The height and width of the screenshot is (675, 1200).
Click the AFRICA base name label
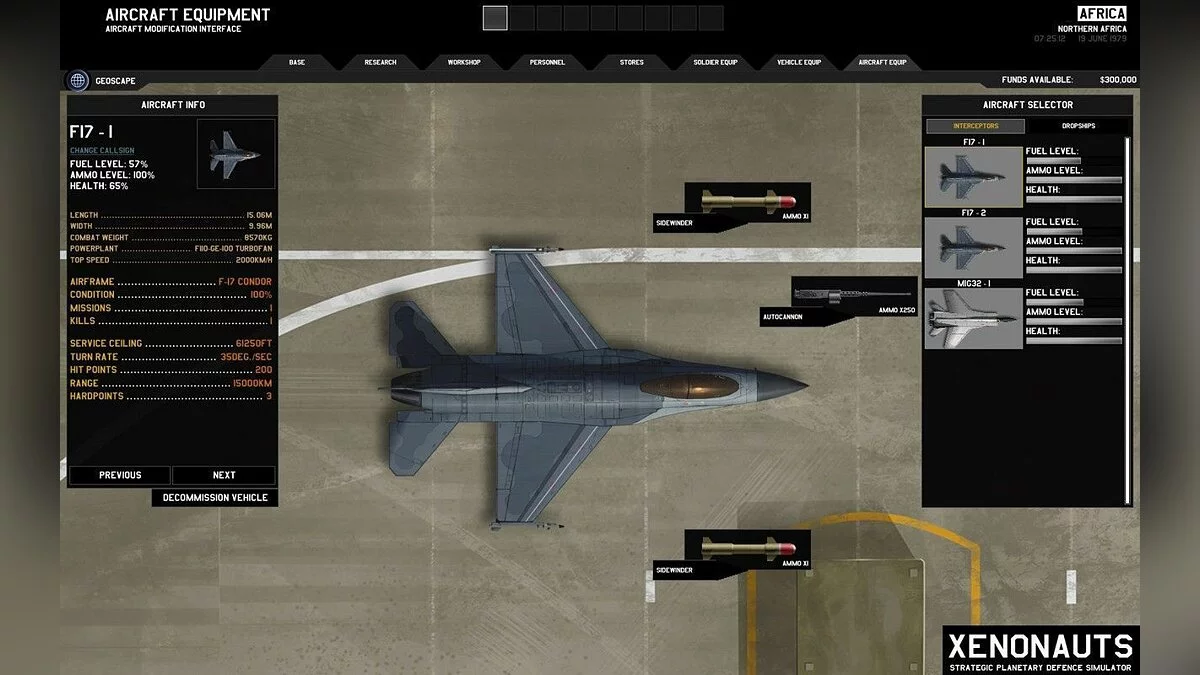tap(1102, 14)
